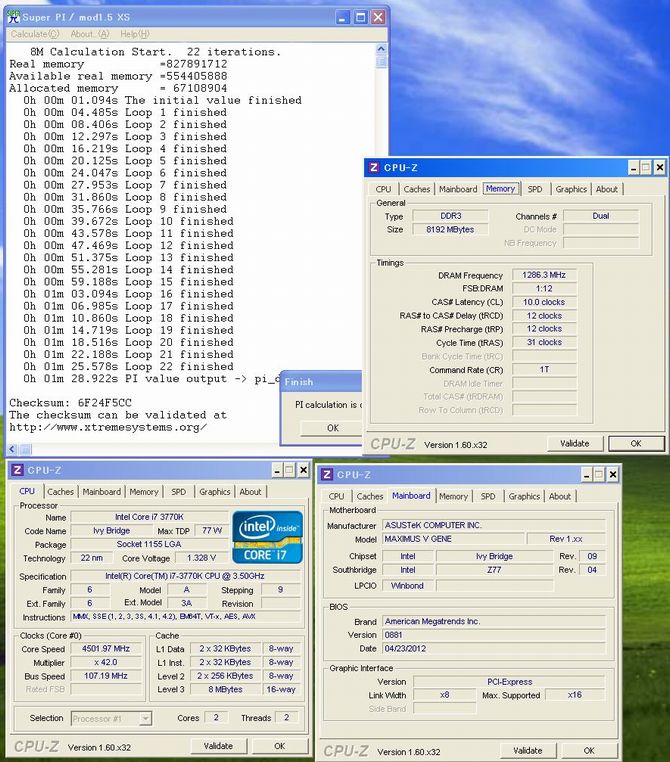Image resolution: width=670 pixels, height=762 pixels.
Task: Click OK in the Finish dialog
Action: point(331,428)
